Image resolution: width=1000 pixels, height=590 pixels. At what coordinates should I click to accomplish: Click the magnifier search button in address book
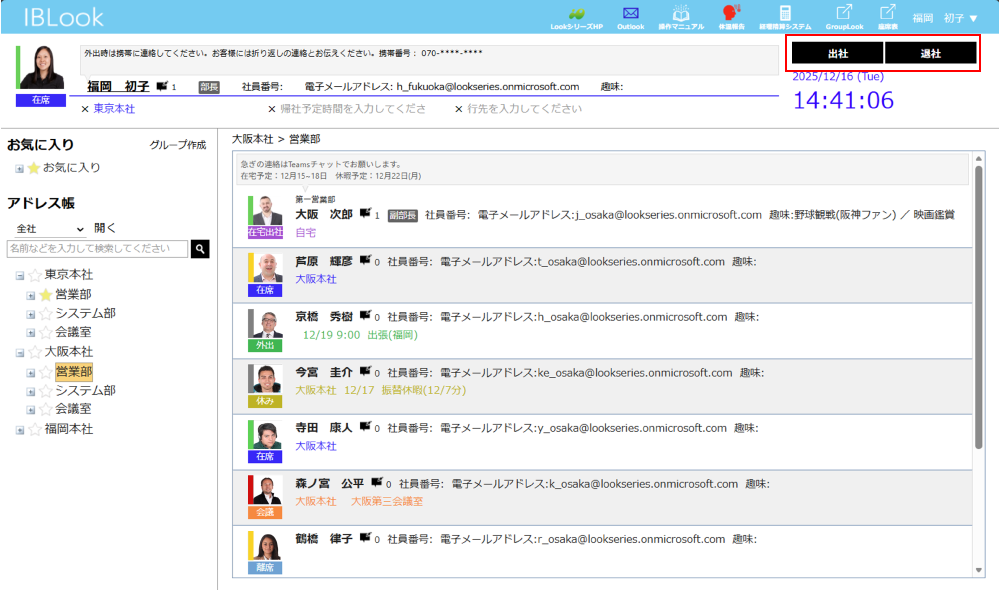[x=200, y=249]
